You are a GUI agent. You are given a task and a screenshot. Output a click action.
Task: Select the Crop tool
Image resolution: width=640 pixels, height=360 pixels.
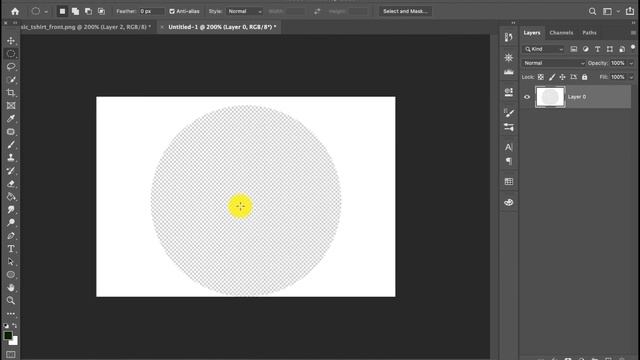point(11,93)
